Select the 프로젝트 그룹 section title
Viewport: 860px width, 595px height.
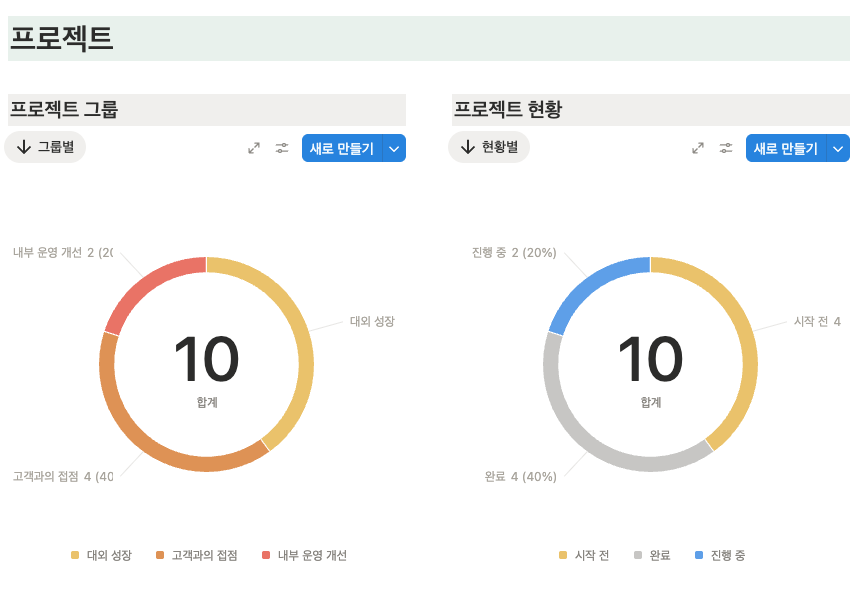tap(65, 110)
